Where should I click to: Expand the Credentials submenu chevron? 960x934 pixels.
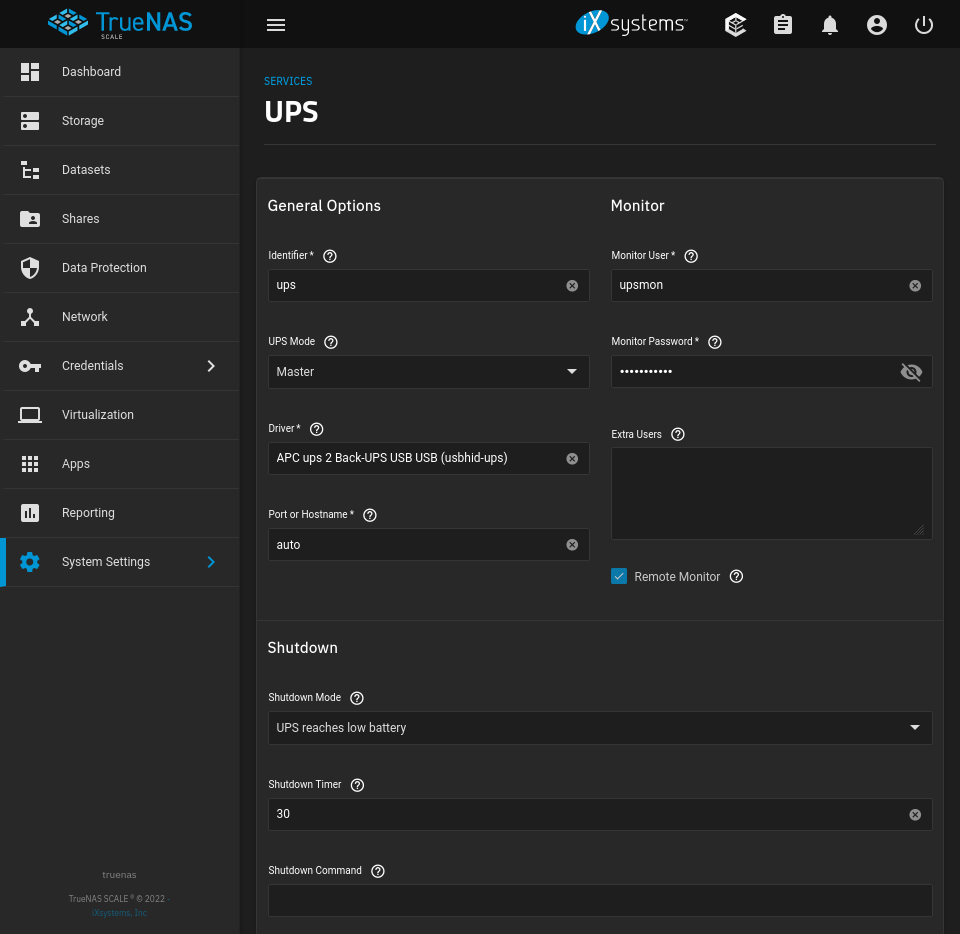[211, 366]
